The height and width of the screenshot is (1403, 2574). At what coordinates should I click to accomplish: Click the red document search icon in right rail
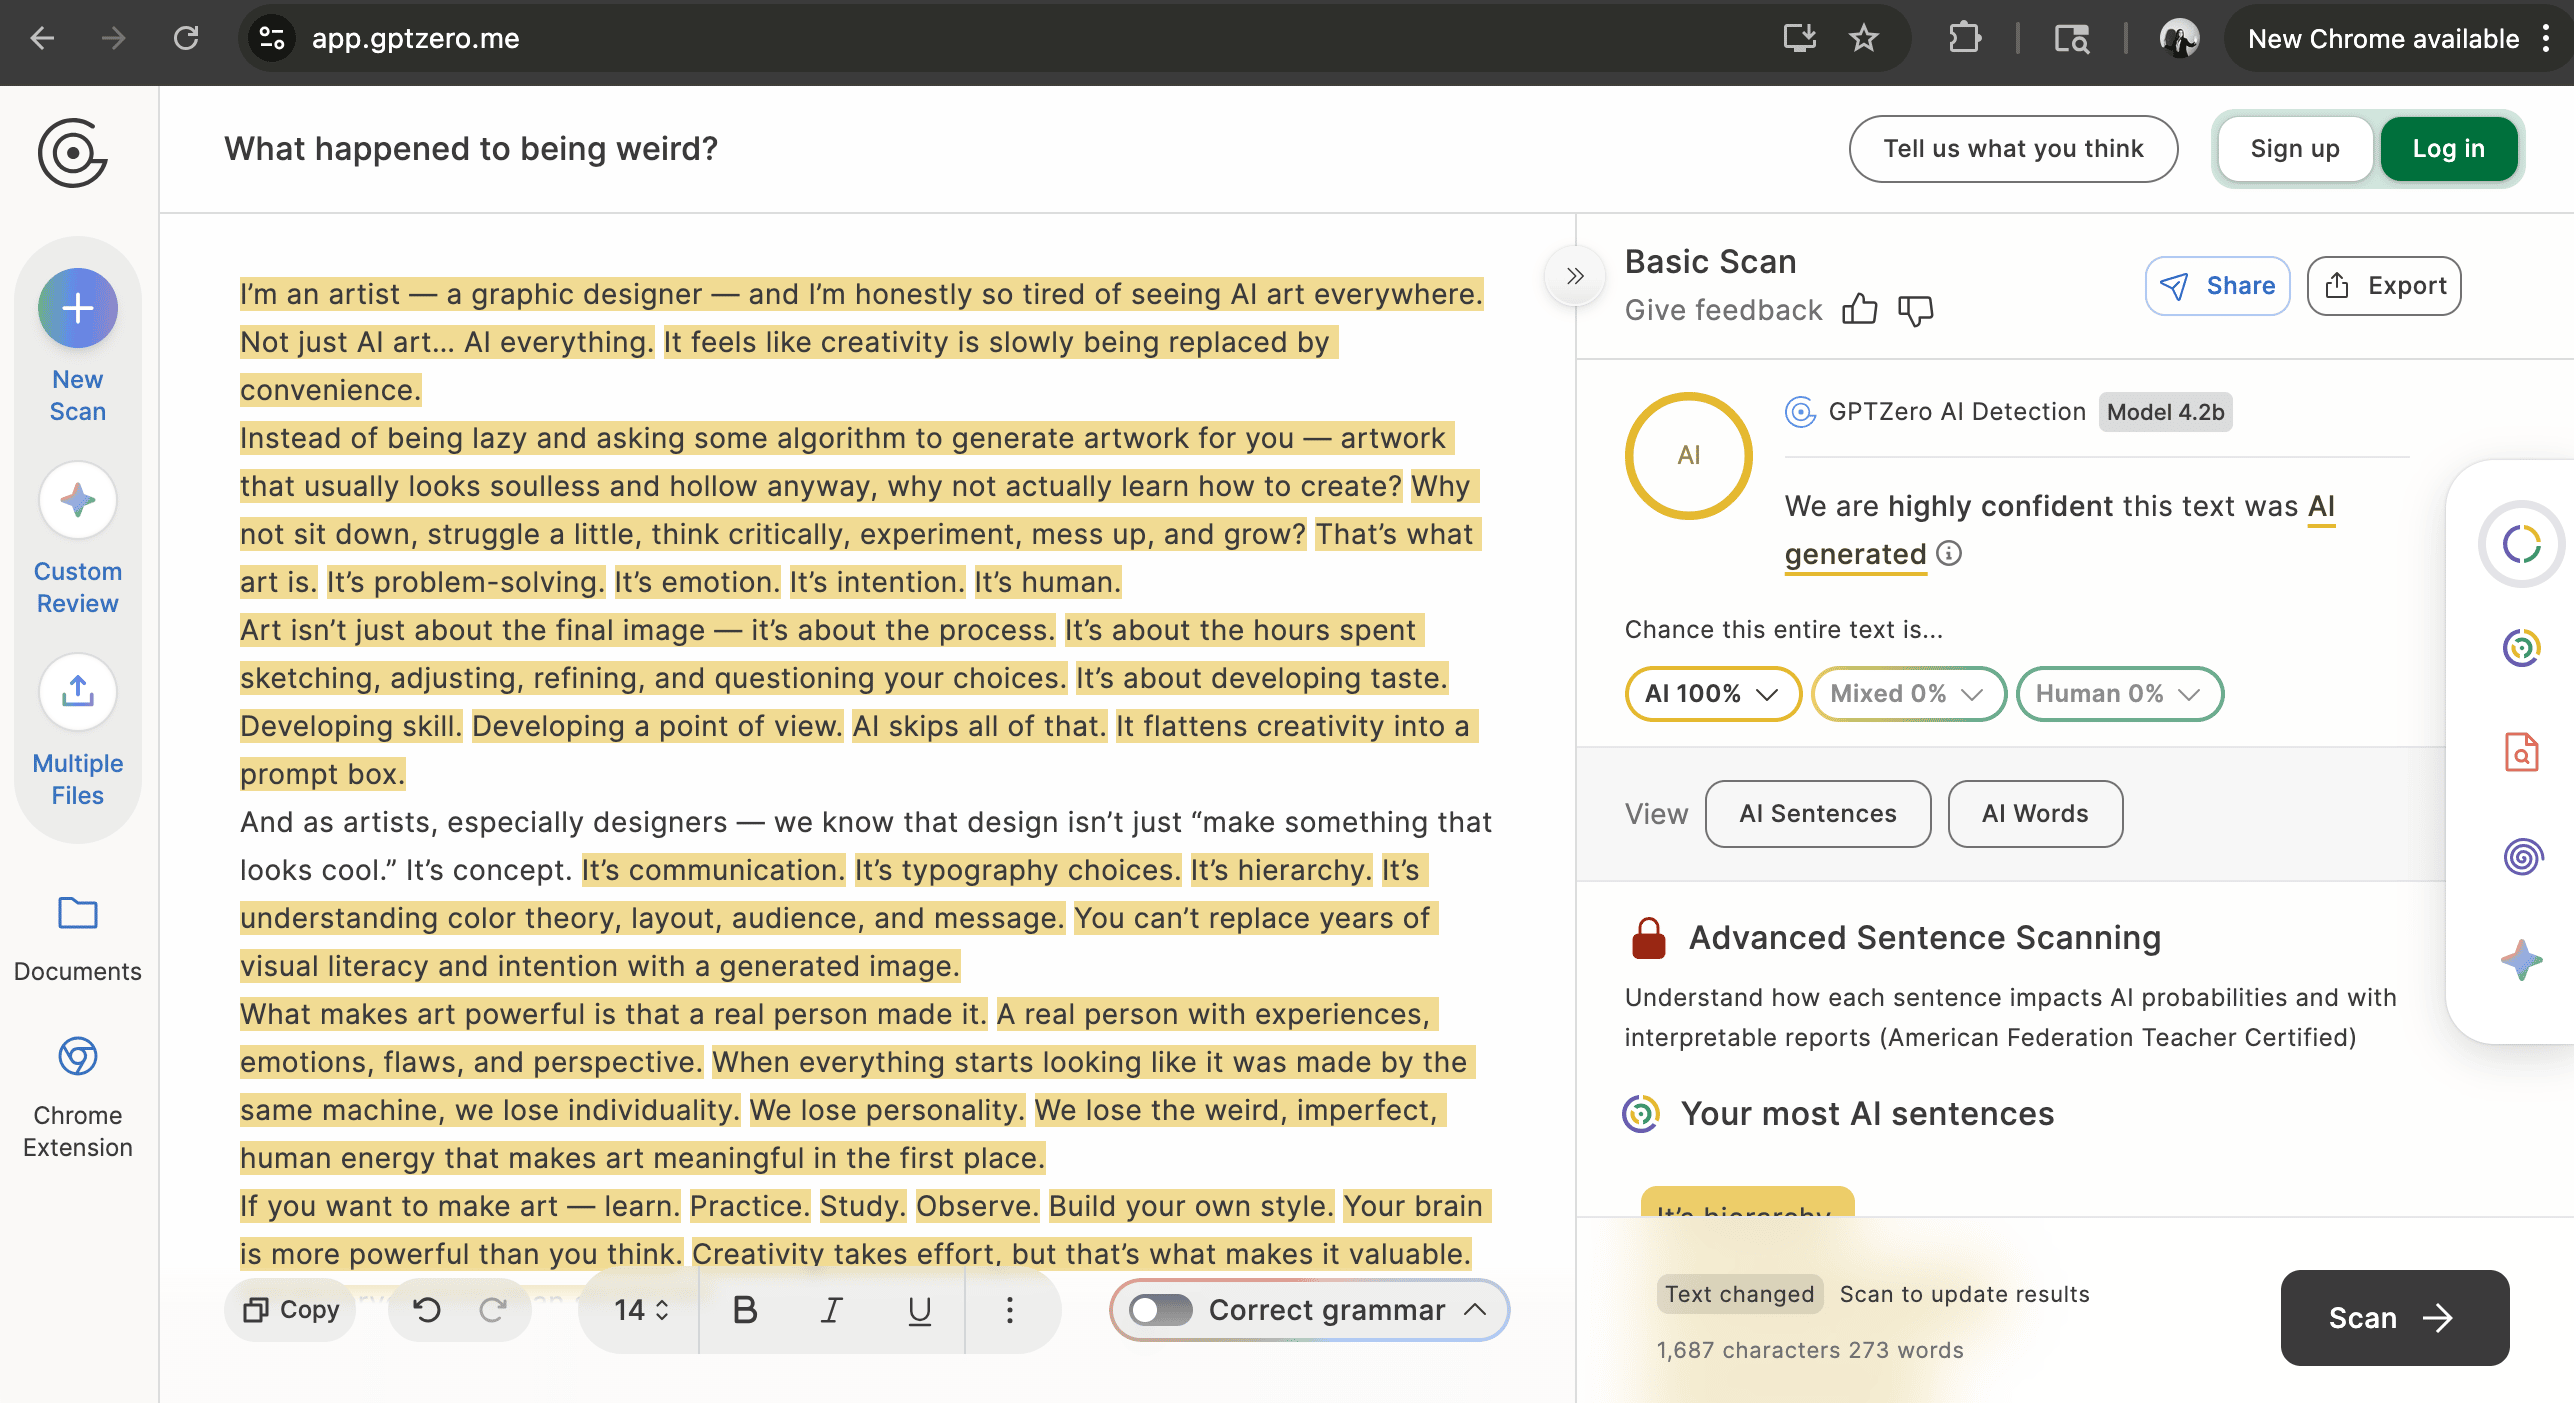point(2522,752)
